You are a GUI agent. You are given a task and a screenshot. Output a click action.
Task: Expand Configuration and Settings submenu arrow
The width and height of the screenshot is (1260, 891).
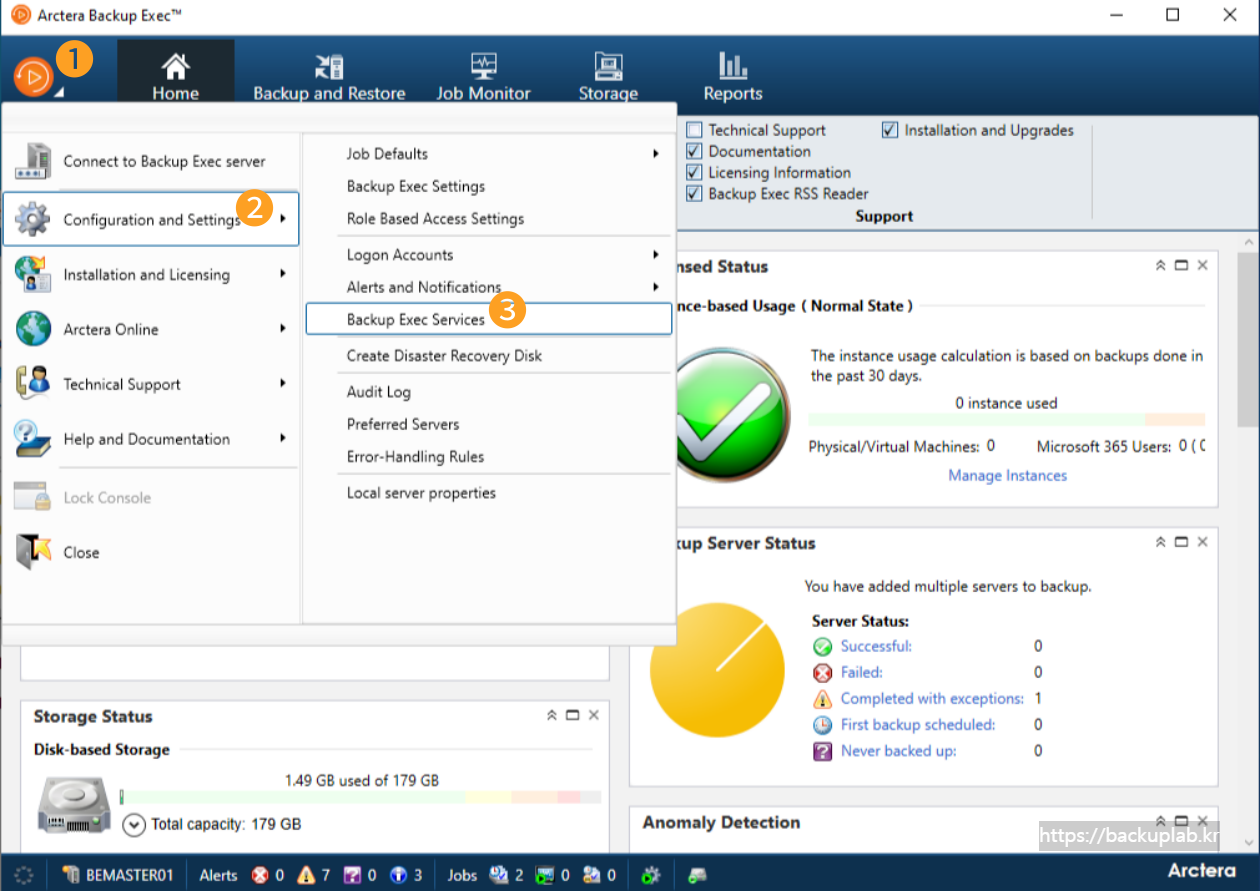(x=284, y=219)
